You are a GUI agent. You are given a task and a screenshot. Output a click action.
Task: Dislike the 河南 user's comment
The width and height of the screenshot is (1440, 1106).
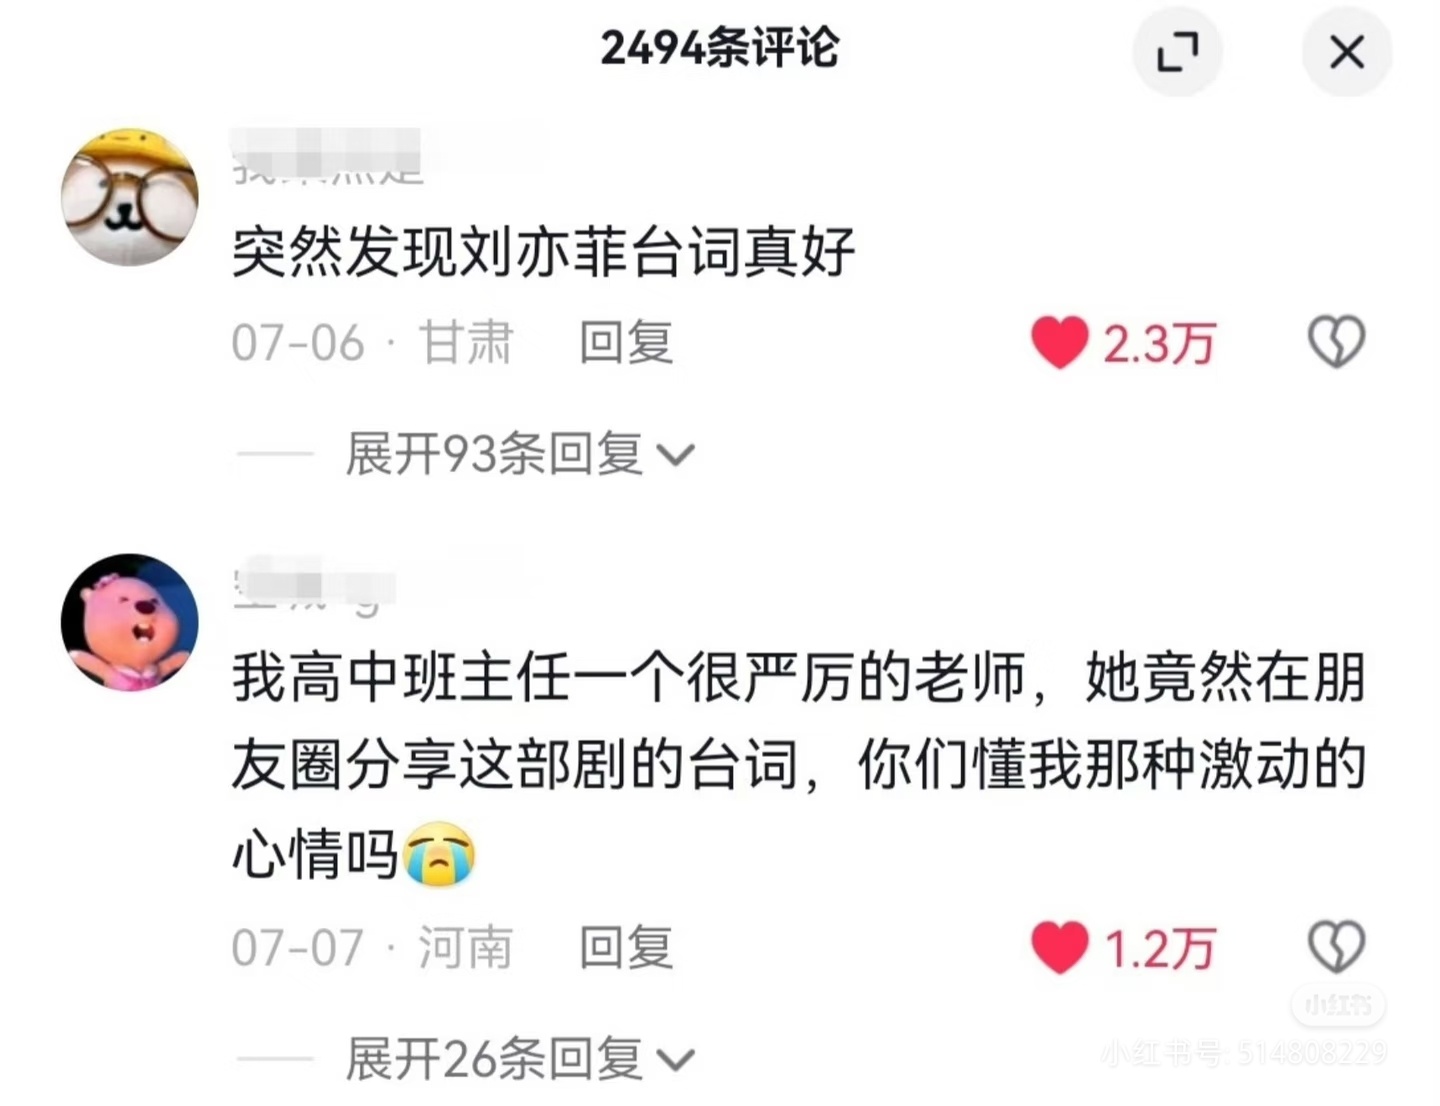coord(1336,946)
